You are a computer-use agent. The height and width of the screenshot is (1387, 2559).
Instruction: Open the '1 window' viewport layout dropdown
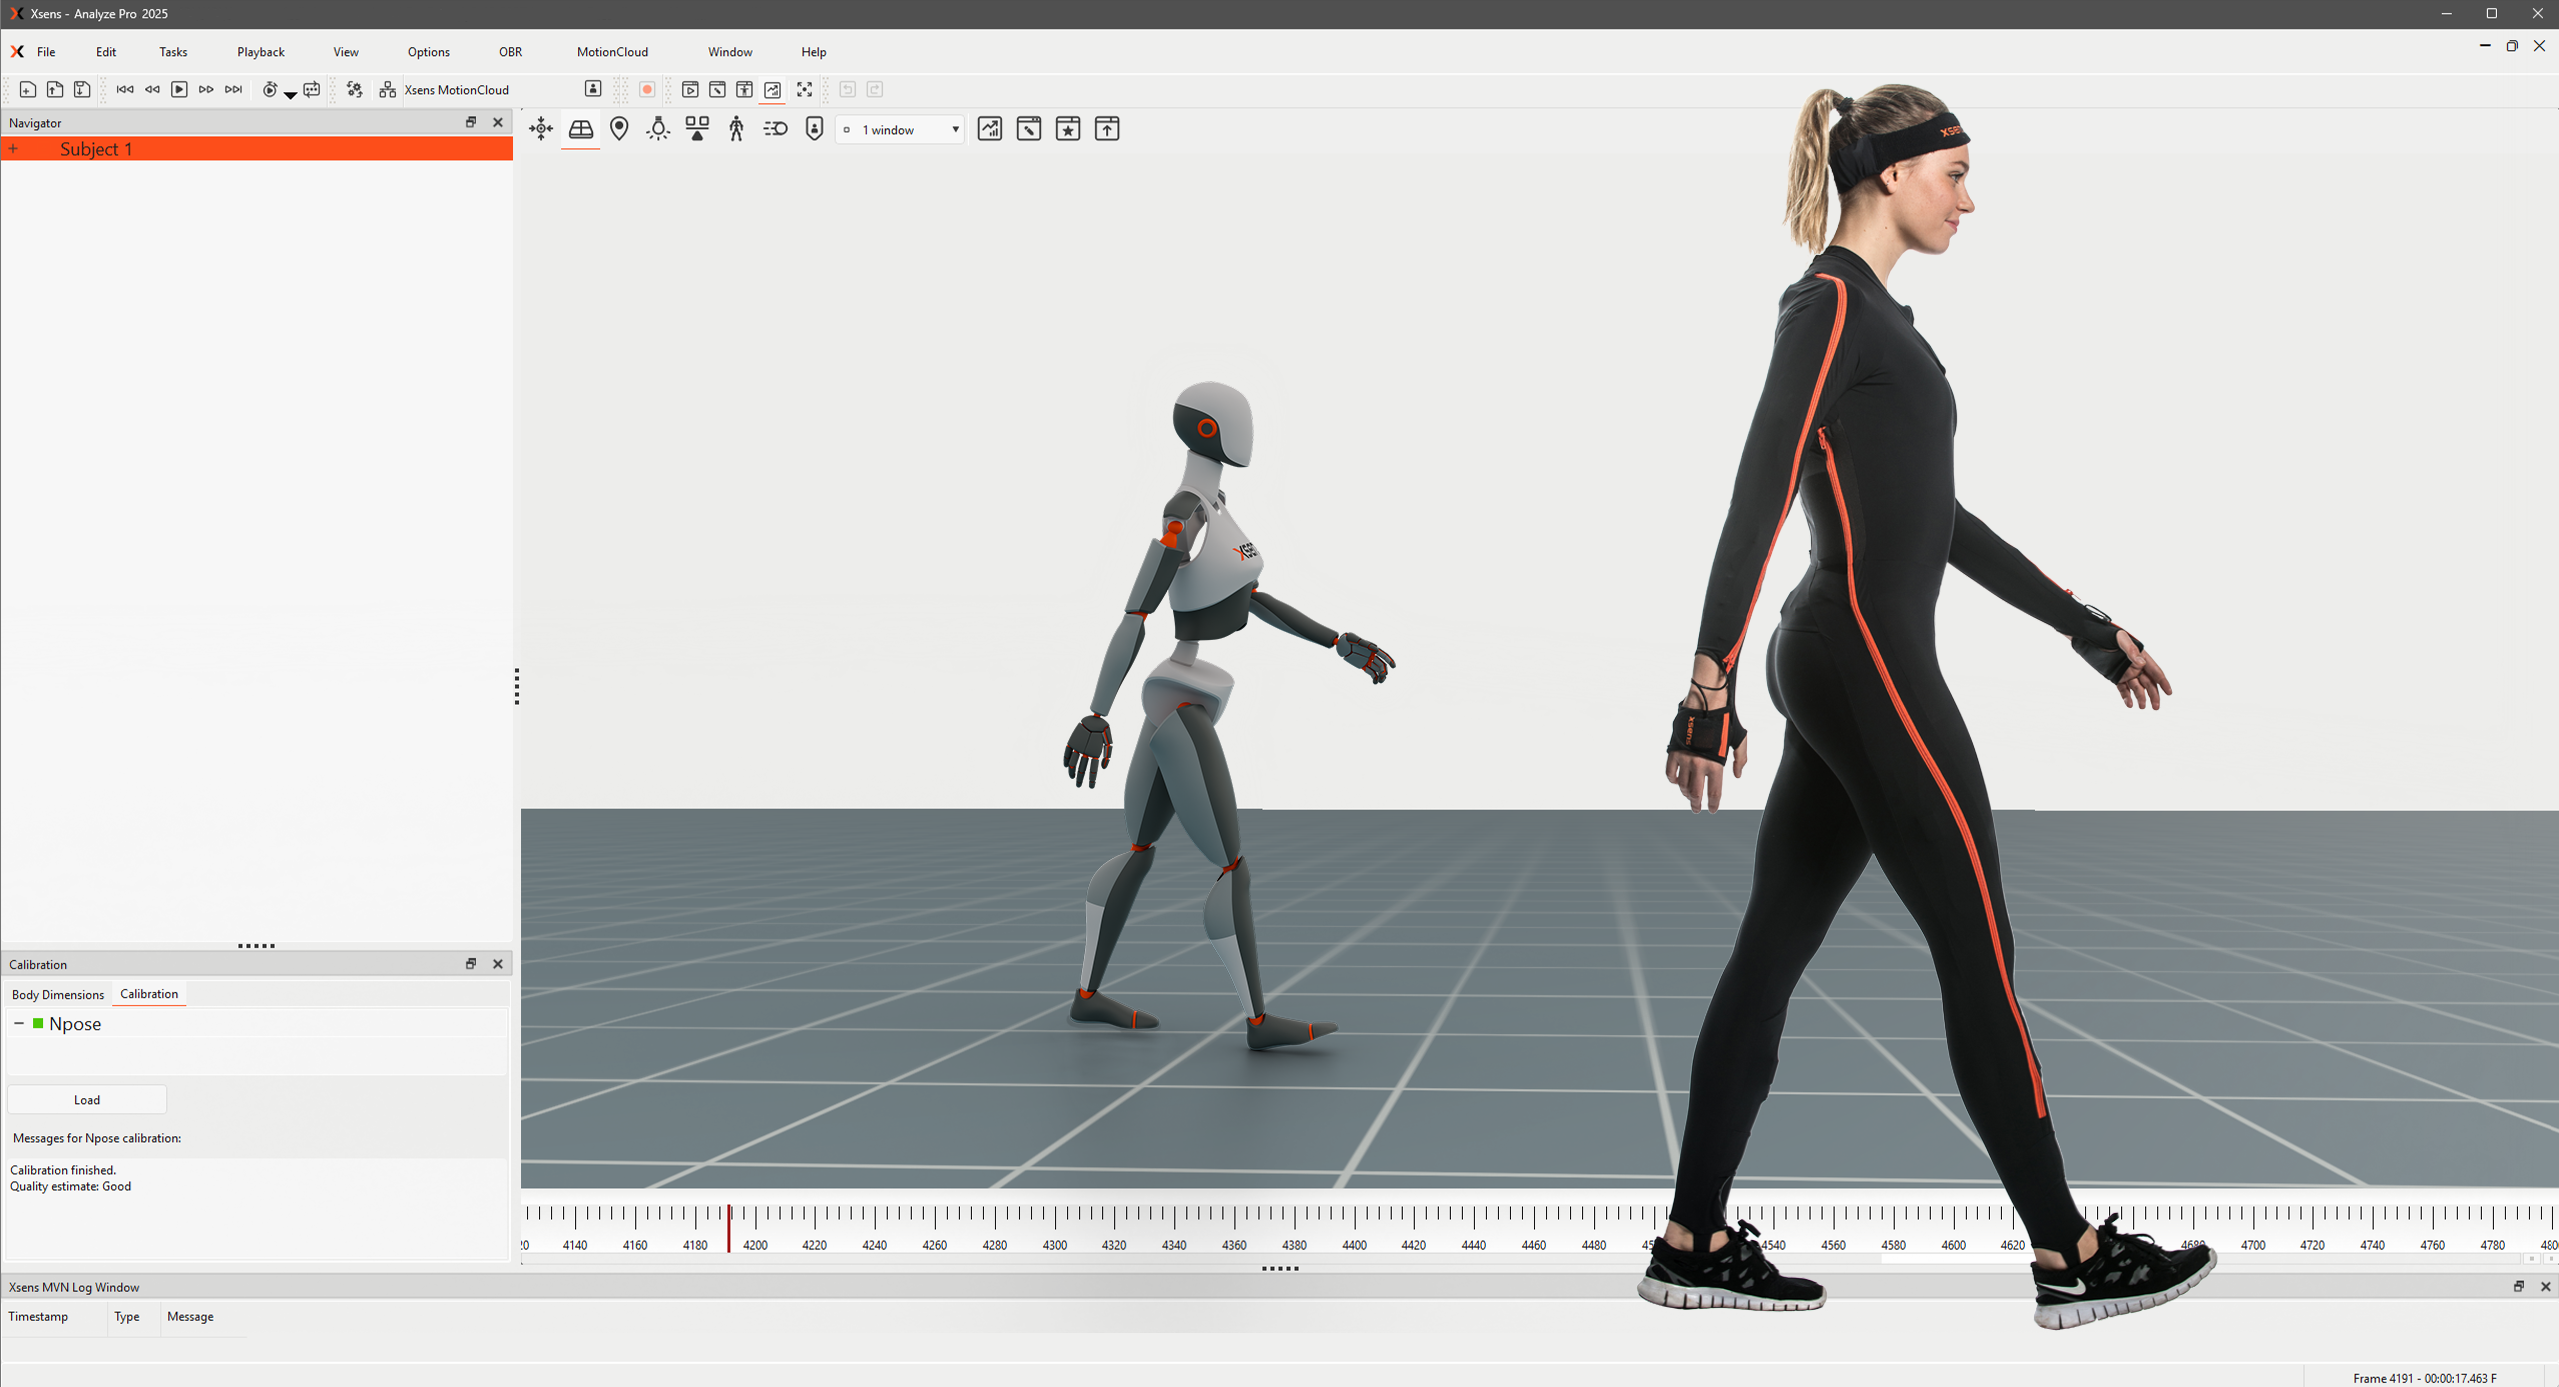[x=900, y=130]
